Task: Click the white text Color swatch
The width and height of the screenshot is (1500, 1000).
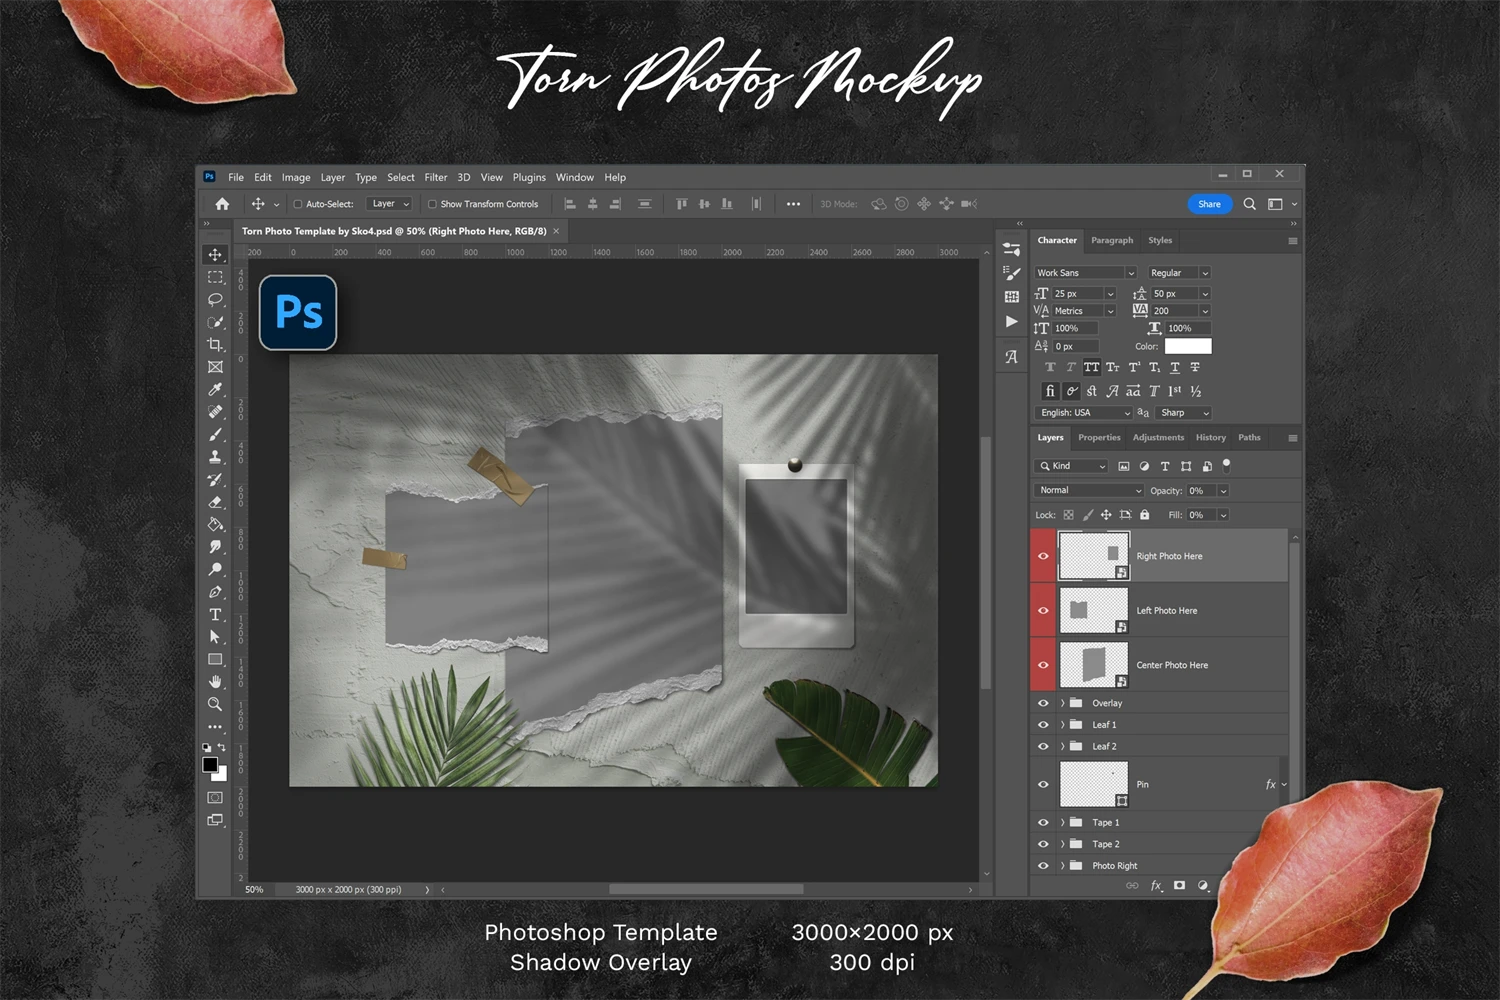Action: (1188, 347)
